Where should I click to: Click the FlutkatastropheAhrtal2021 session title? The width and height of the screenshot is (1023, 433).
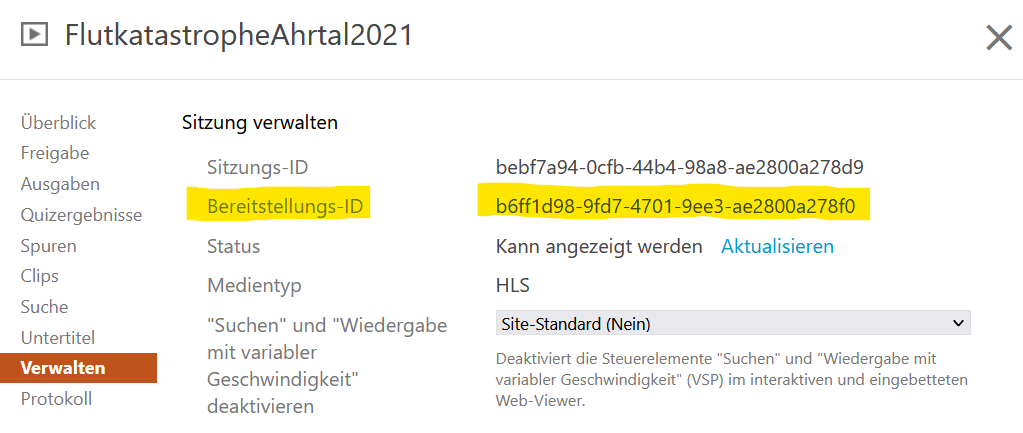(239, 35)
